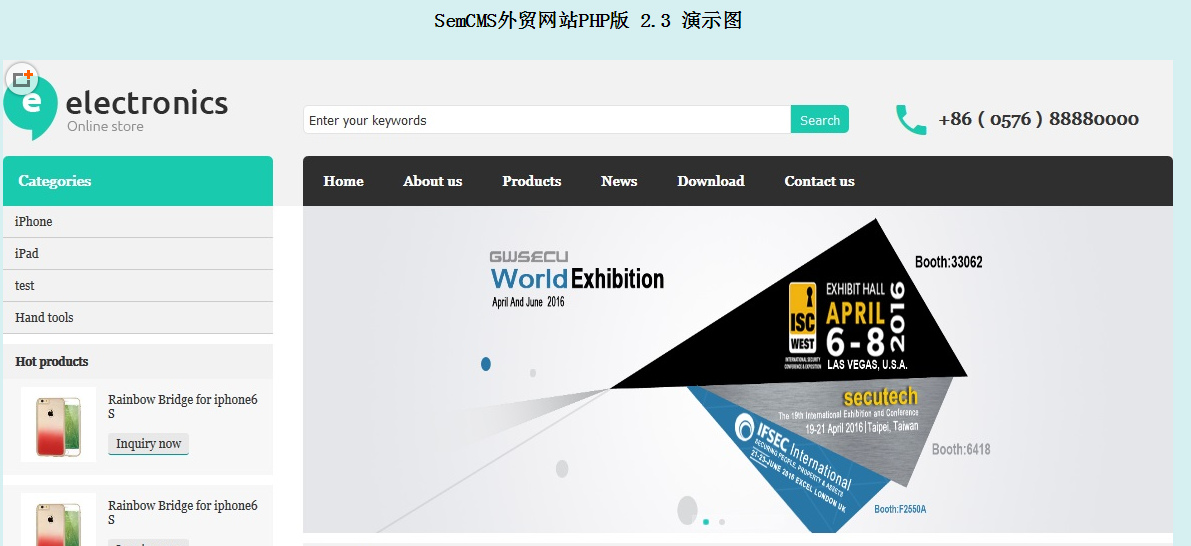This screenshot has height=546, width=1191.
Task: Click the Search button
Action: (x=820, y=120)
